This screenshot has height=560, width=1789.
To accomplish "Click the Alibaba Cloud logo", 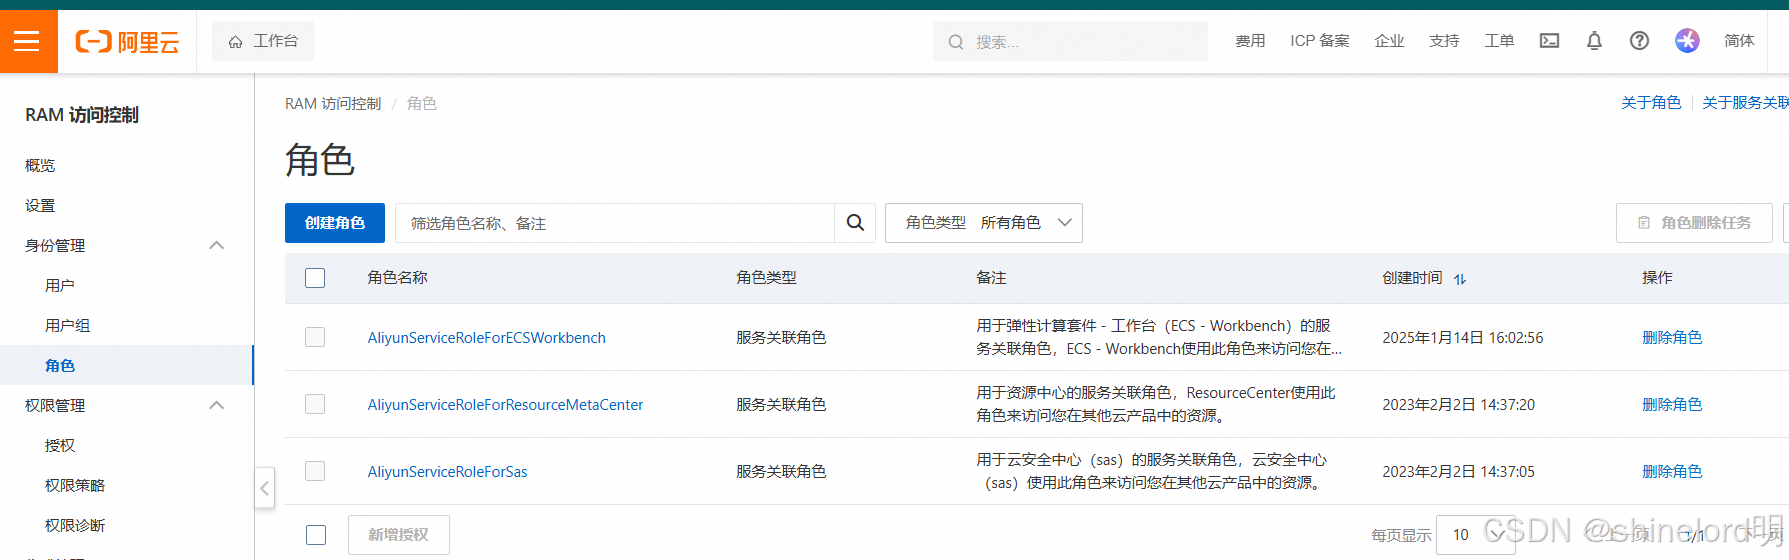I will (x=127, y=41).
